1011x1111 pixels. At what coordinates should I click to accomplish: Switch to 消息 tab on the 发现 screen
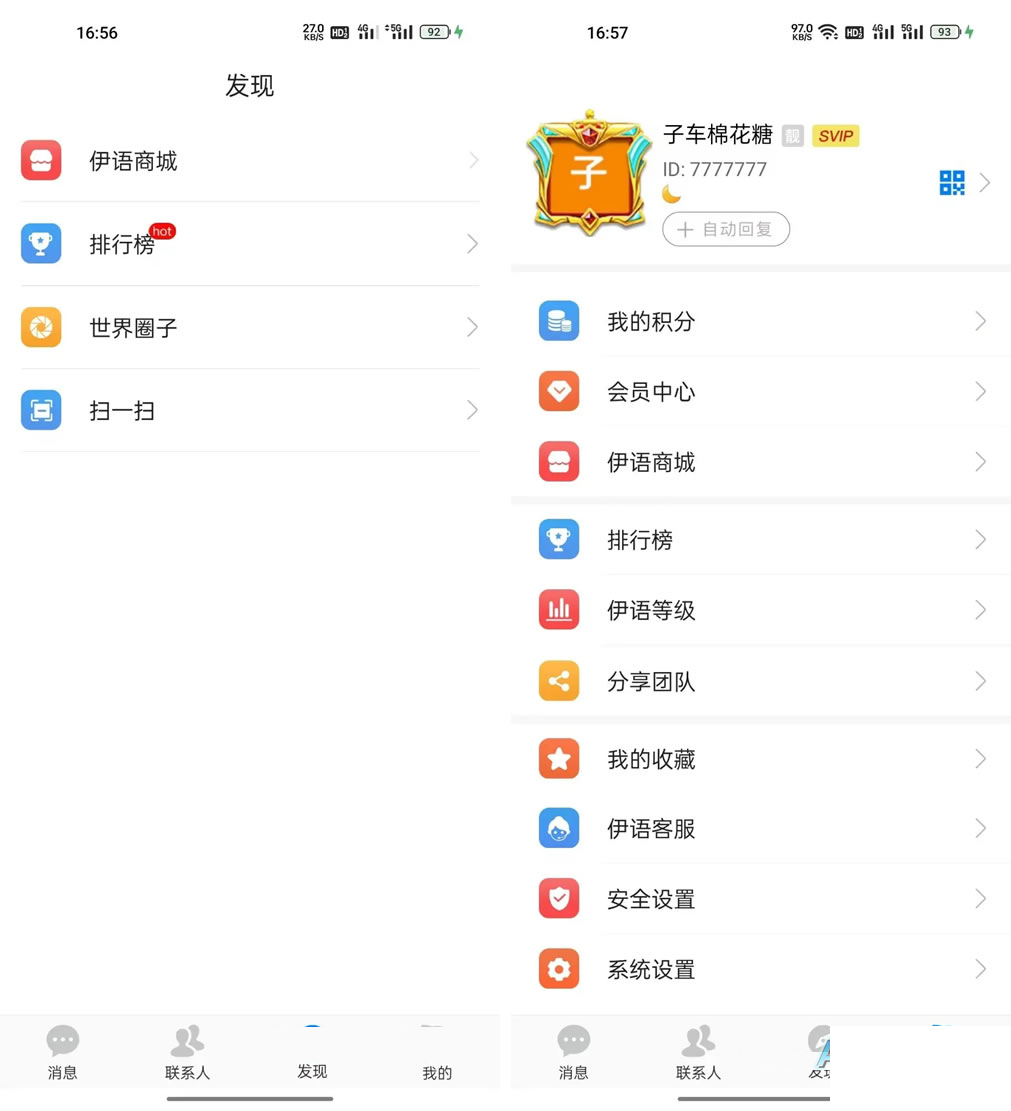(x=62, y=1052)
